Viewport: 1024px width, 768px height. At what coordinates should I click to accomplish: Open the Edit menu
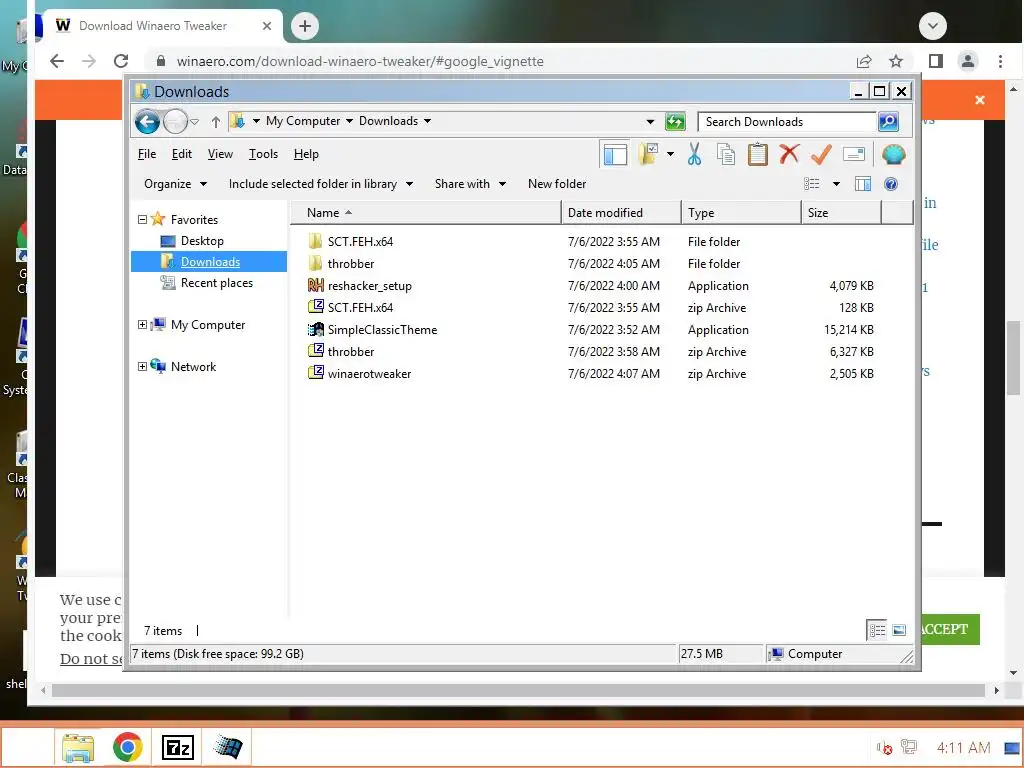pos(182,154)
